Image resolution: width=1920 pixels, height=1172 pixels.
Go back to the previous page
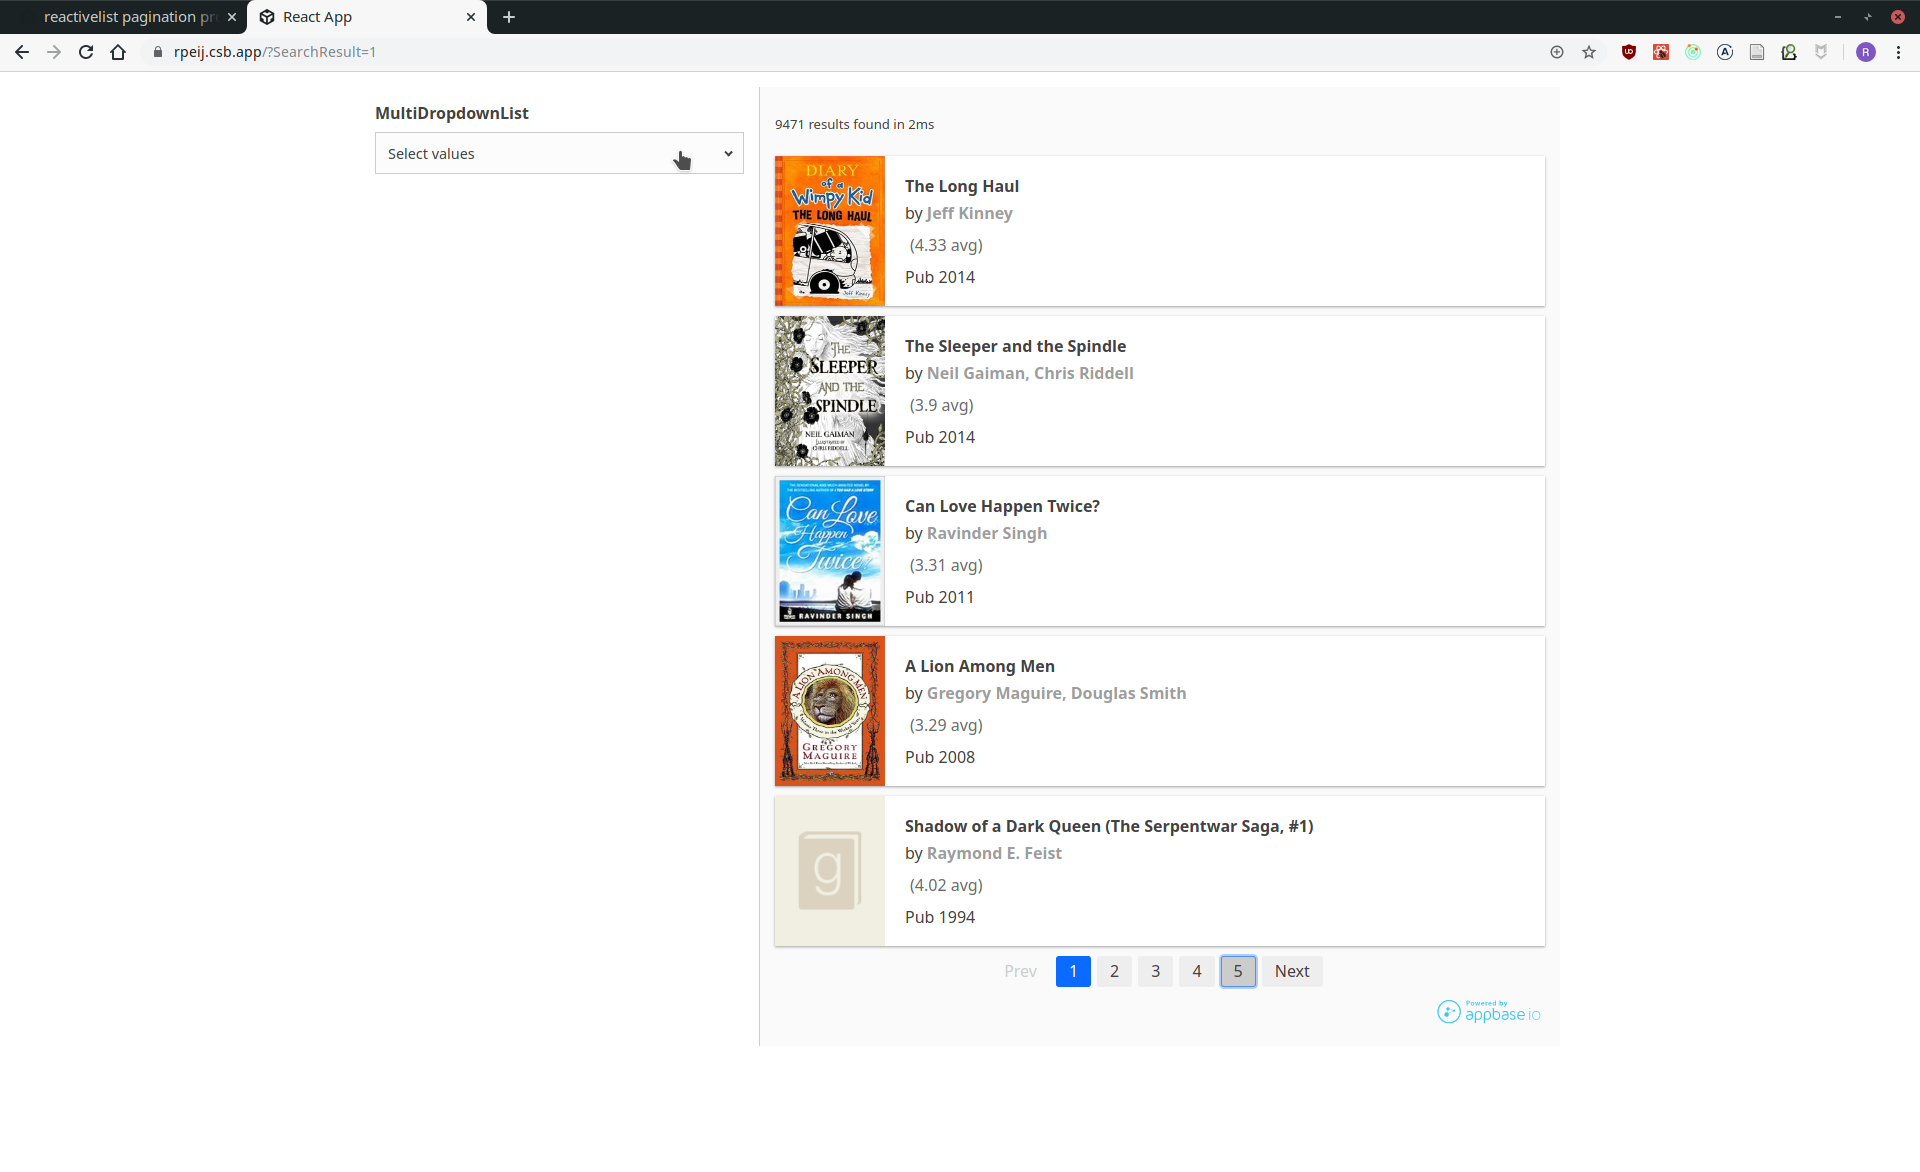(x=22, y=52)
